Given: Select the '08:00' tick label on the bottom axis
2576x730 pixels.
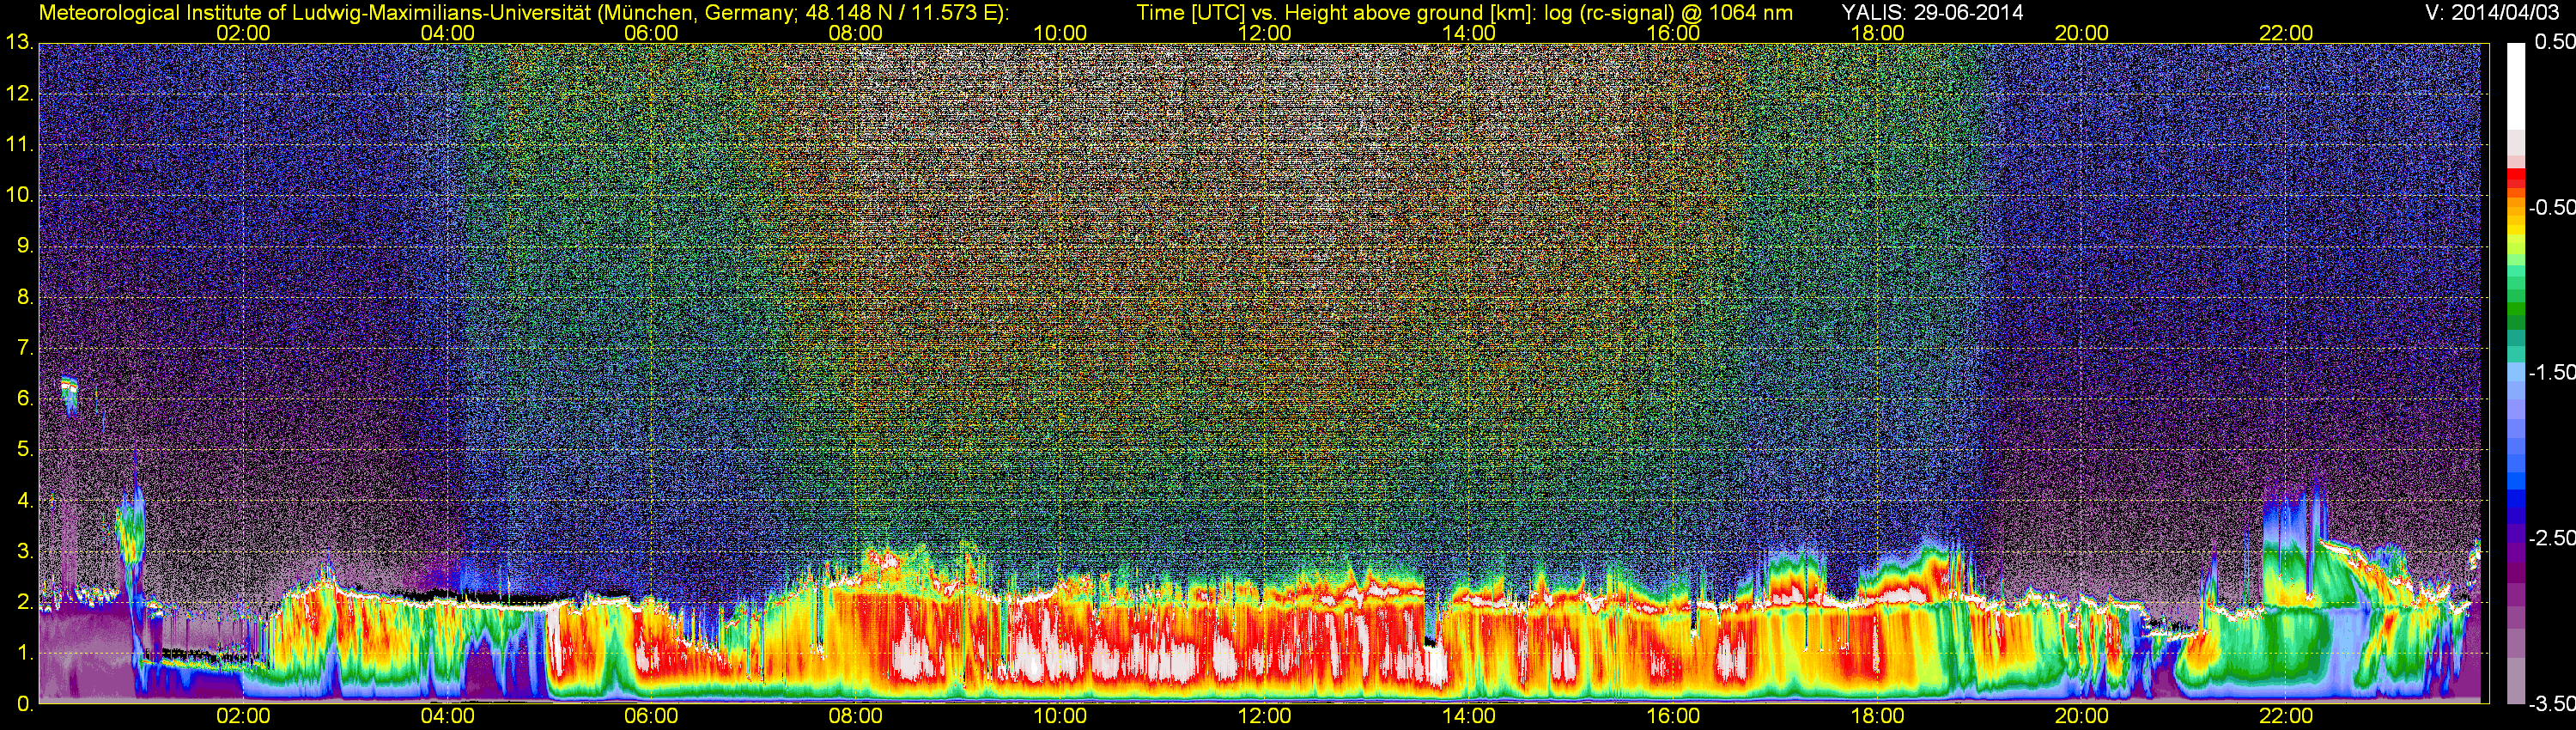Looking at the screenshot, I should tap(856, 716).
